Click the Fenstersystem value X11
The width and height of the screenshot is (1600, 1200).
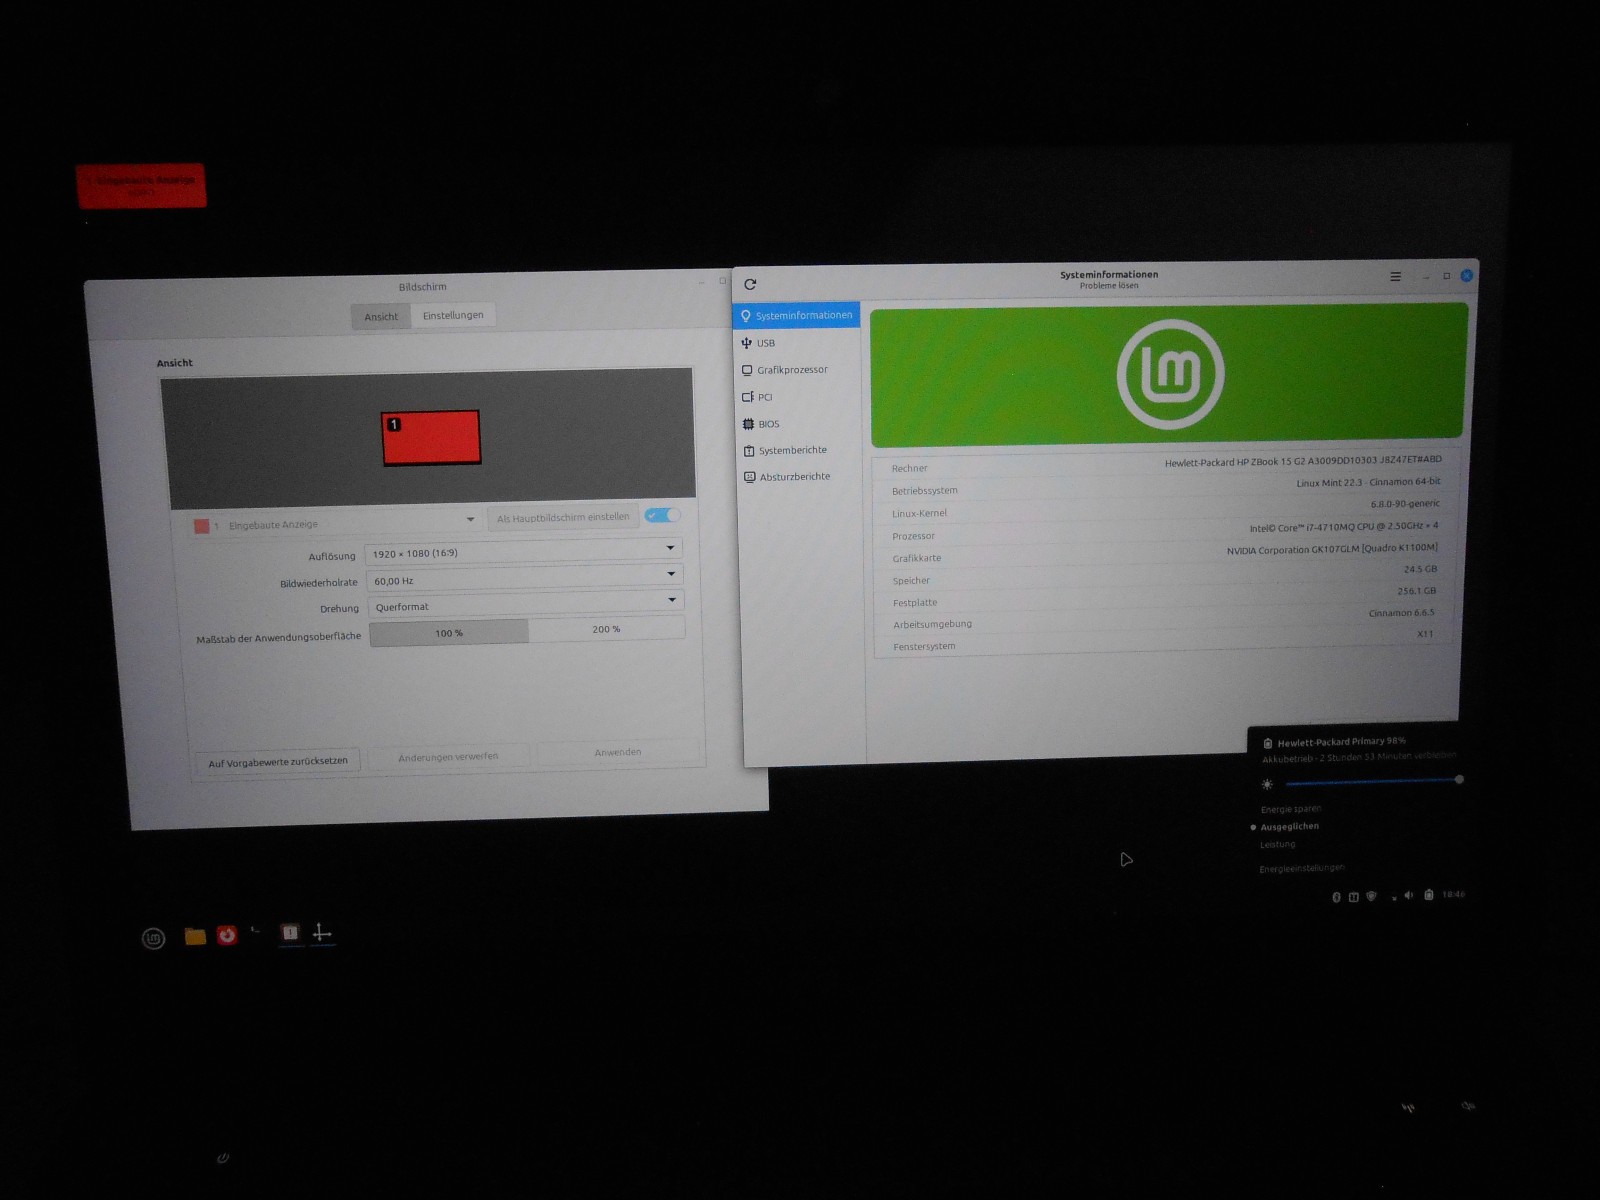(x=1425, y=634)
